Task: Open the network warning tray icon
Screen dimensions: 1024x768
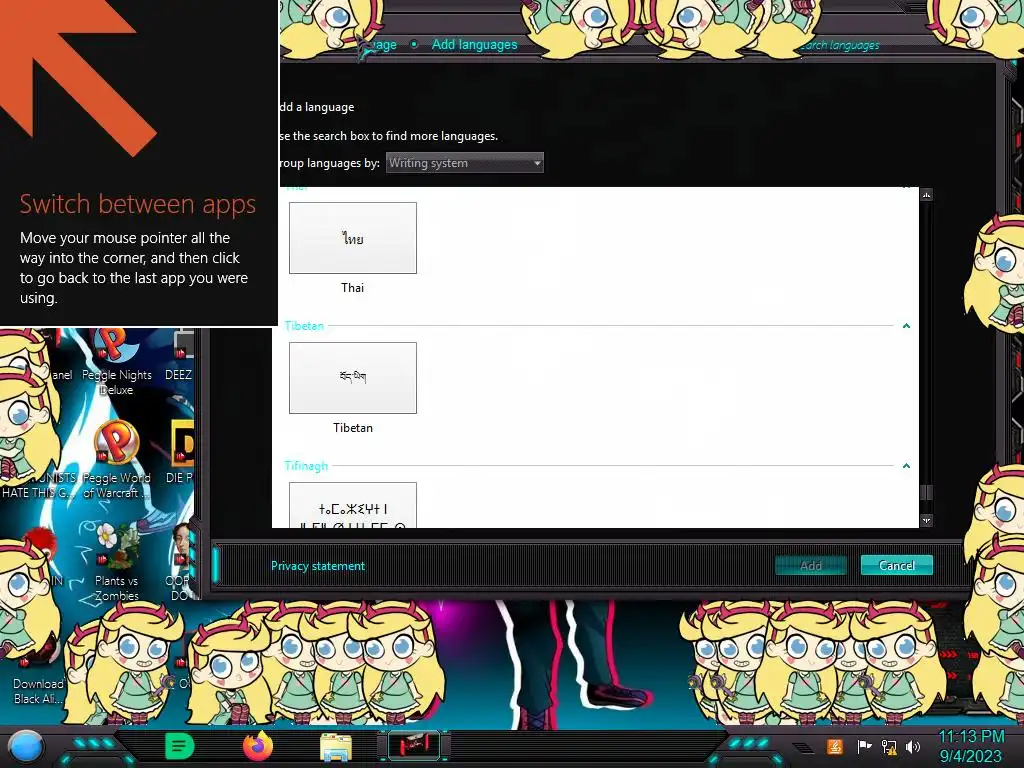Action: click(x=889, y=746)
